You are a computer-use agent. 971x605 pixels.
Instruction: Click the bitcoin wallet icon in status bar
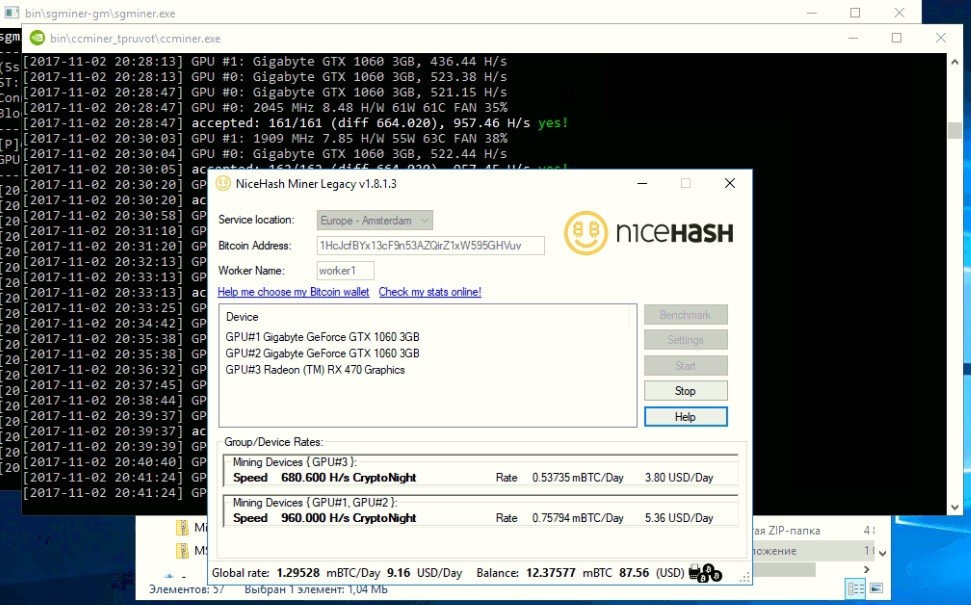705,573
